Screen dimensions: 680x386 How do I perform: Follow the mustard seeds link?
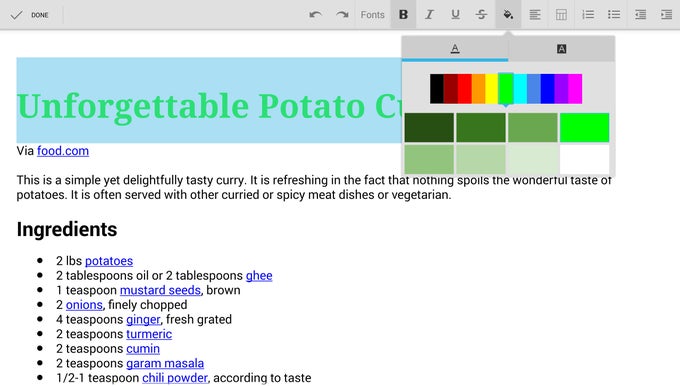coord(160,290)
